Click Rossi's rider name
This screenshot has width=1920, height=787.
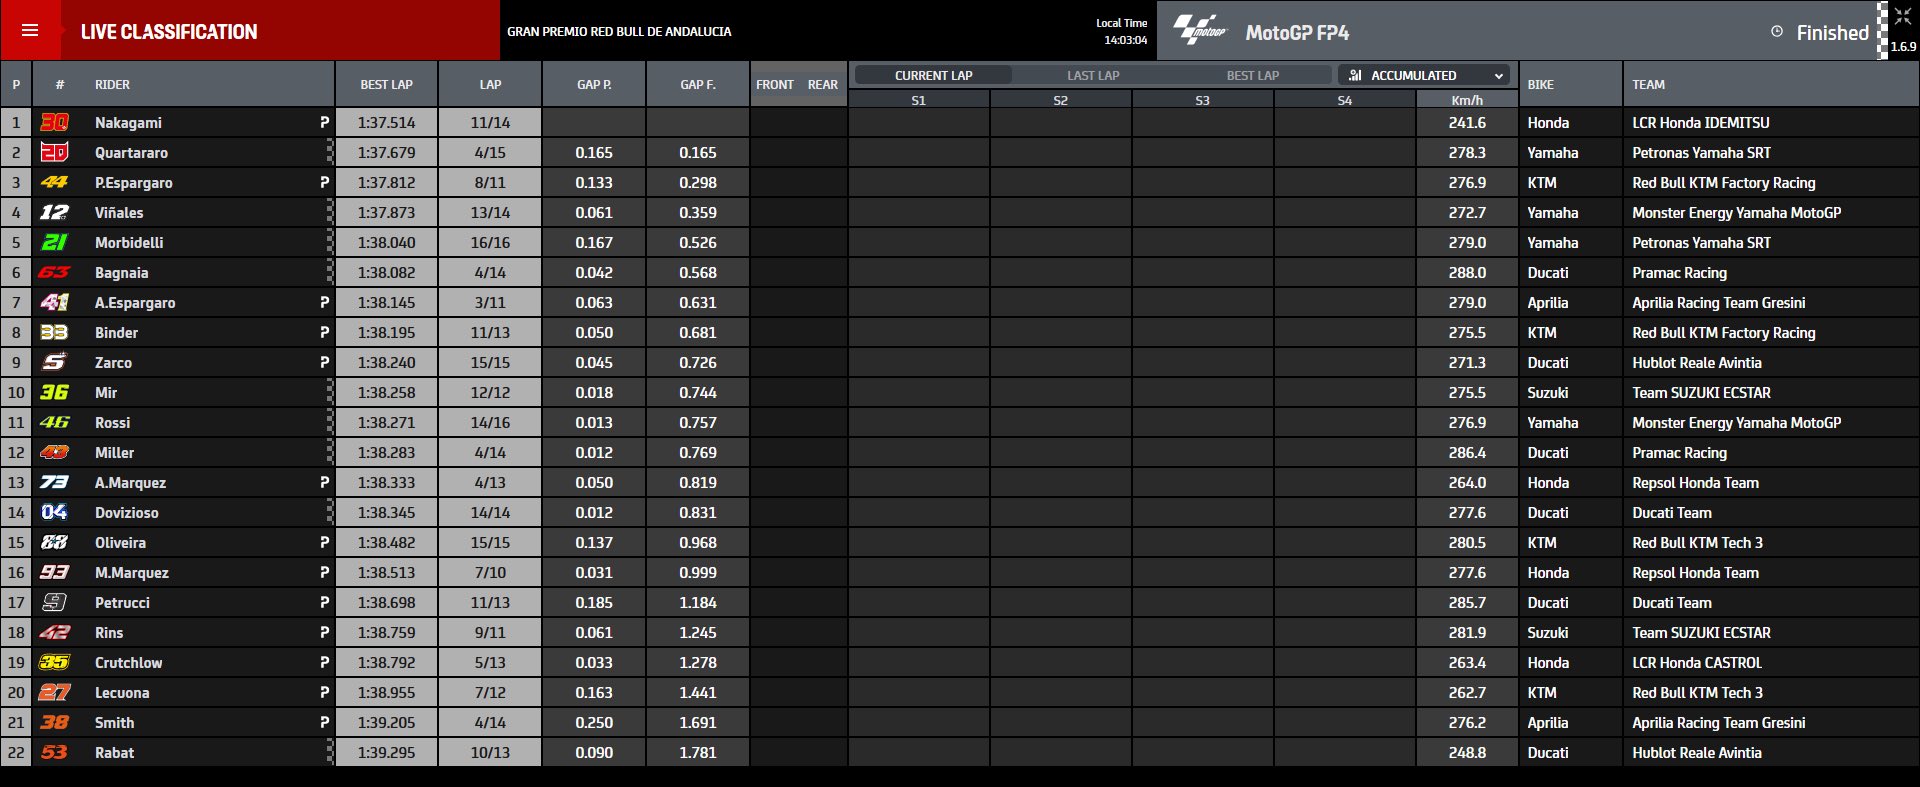pyautogui.click(x=112, y=422)
